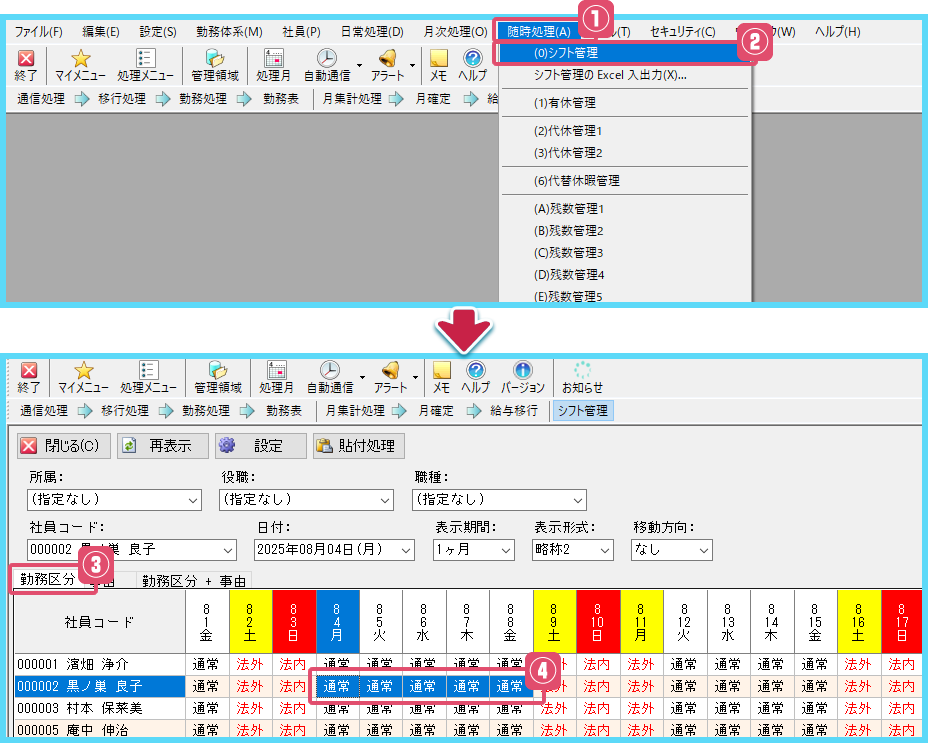This screenshot has height=743, width=928.
Task: Click the バージョン icon in lower toolbar
Action: pyautogui.click(x=522, y=377)
